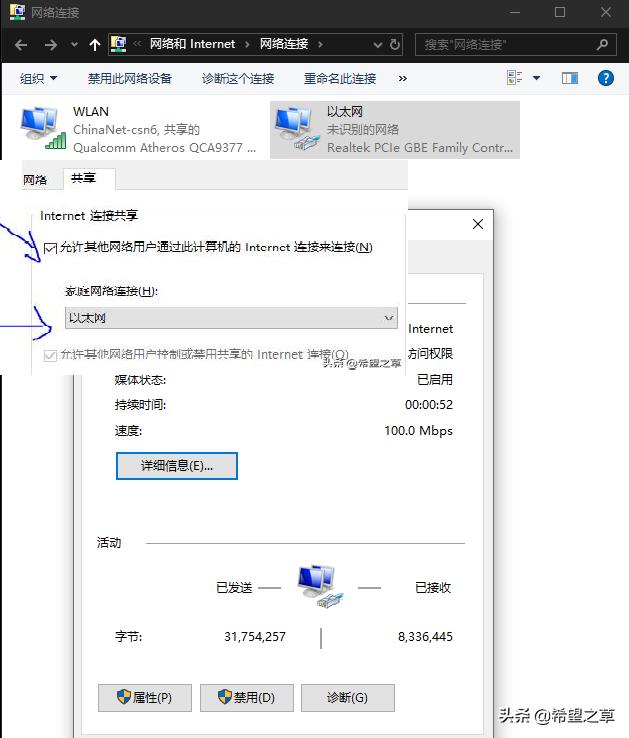Viewport: 629px width, 738px height.
Task: Click 31,754,257 bytes sent value
Action: (255, 637)
